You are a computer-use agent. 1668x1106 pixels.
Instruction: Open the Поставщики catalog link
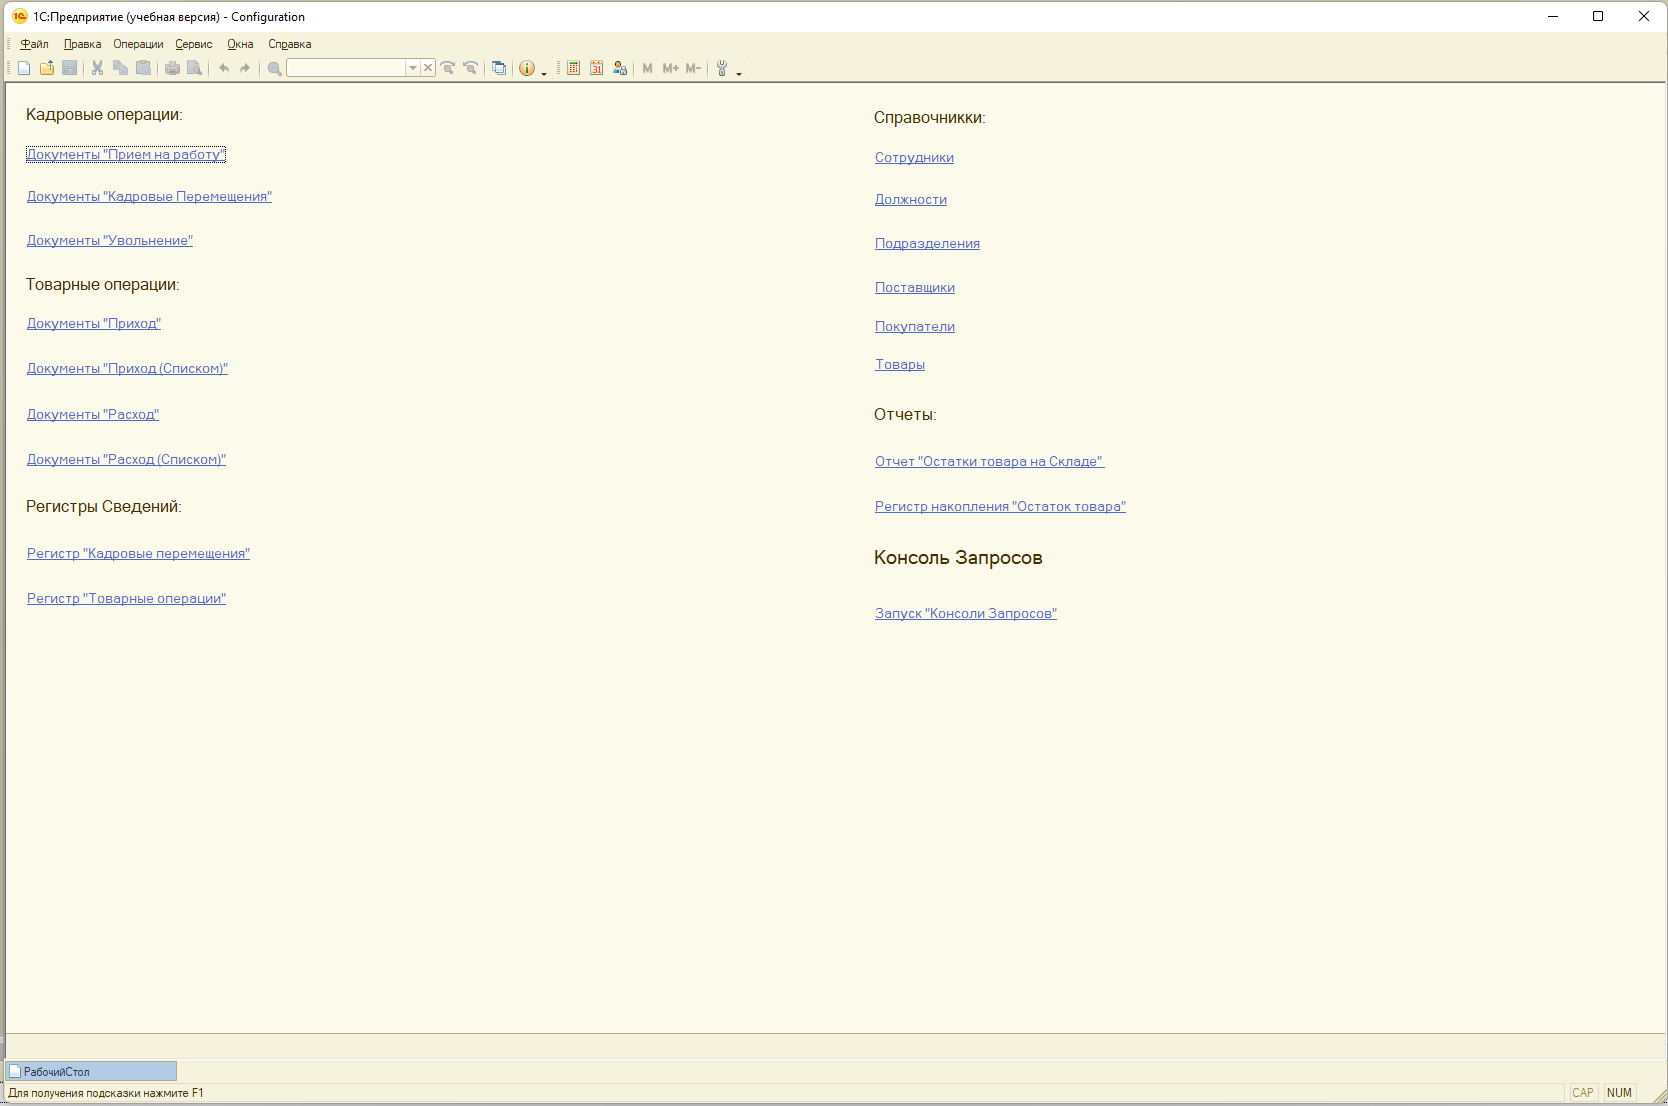click(x=915, y=287)
